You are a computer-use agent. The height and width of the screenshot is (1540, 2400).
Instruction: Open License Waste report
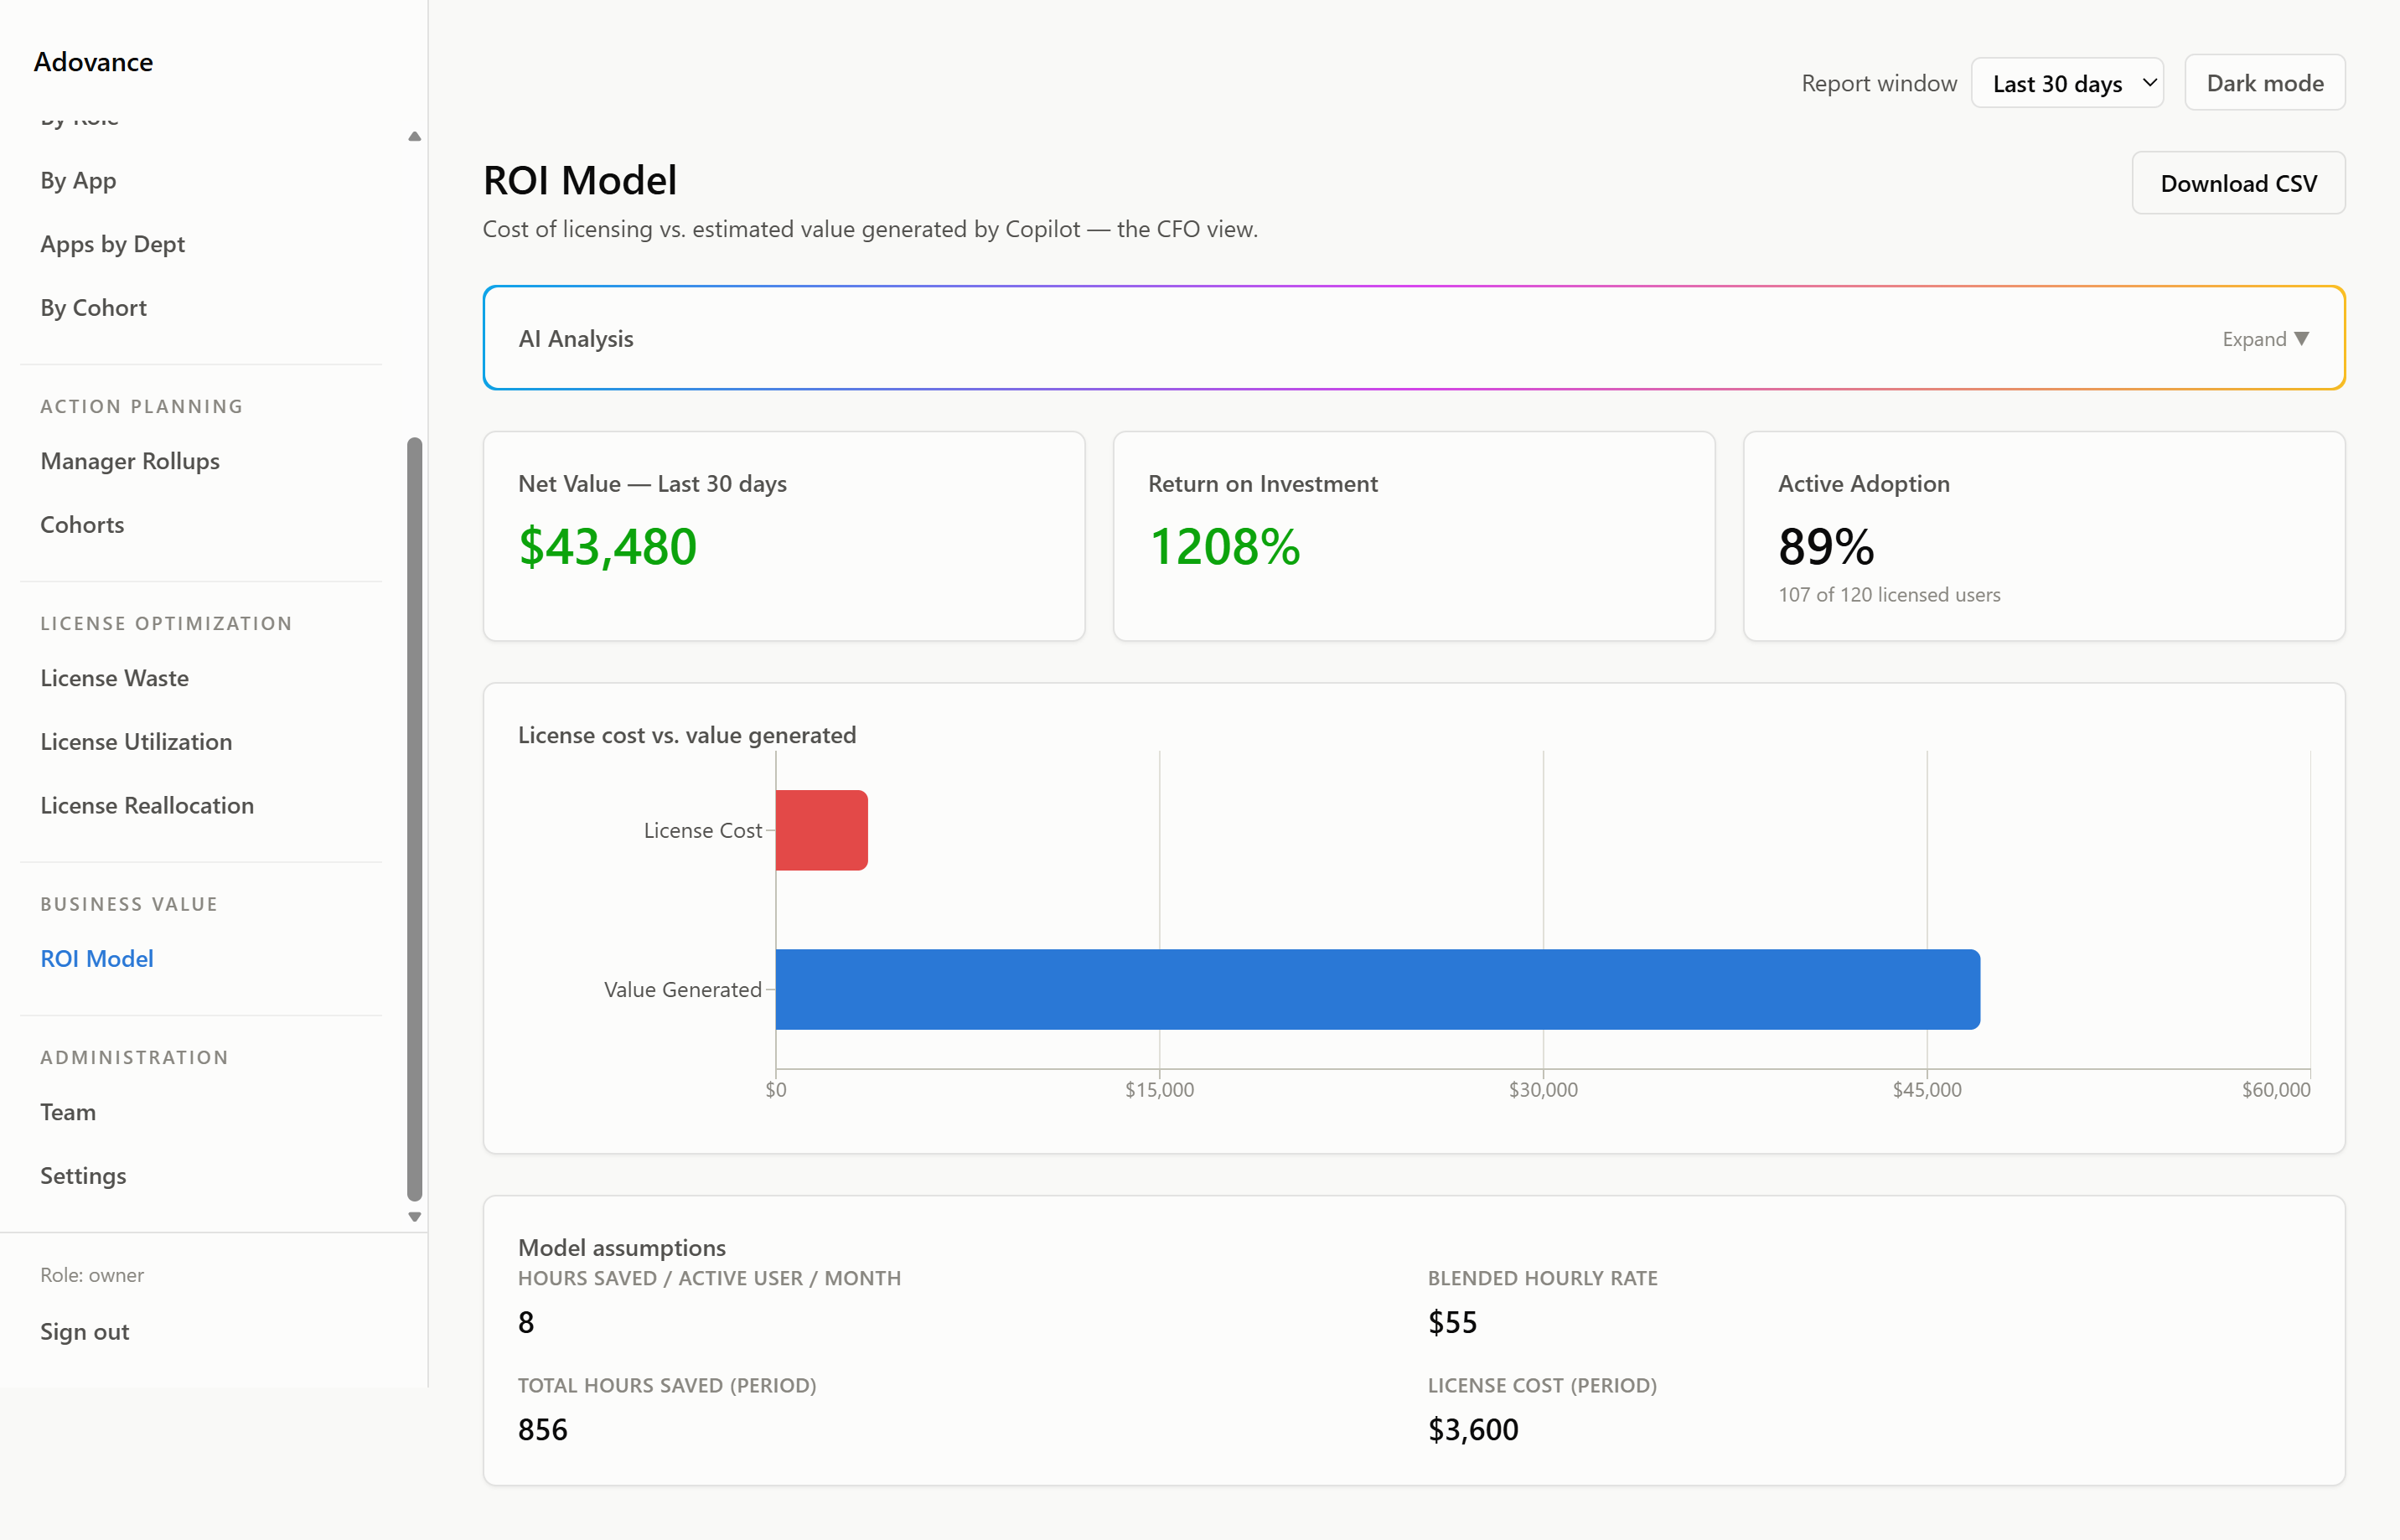(114, 678)
